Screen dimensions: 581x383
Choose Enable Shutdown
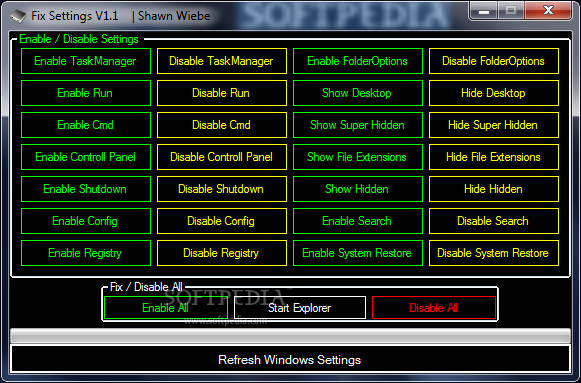[86, 189]
